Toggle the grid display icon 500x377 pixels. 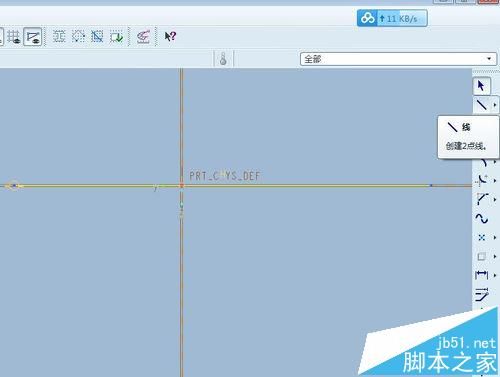click(x=14, y=36)
